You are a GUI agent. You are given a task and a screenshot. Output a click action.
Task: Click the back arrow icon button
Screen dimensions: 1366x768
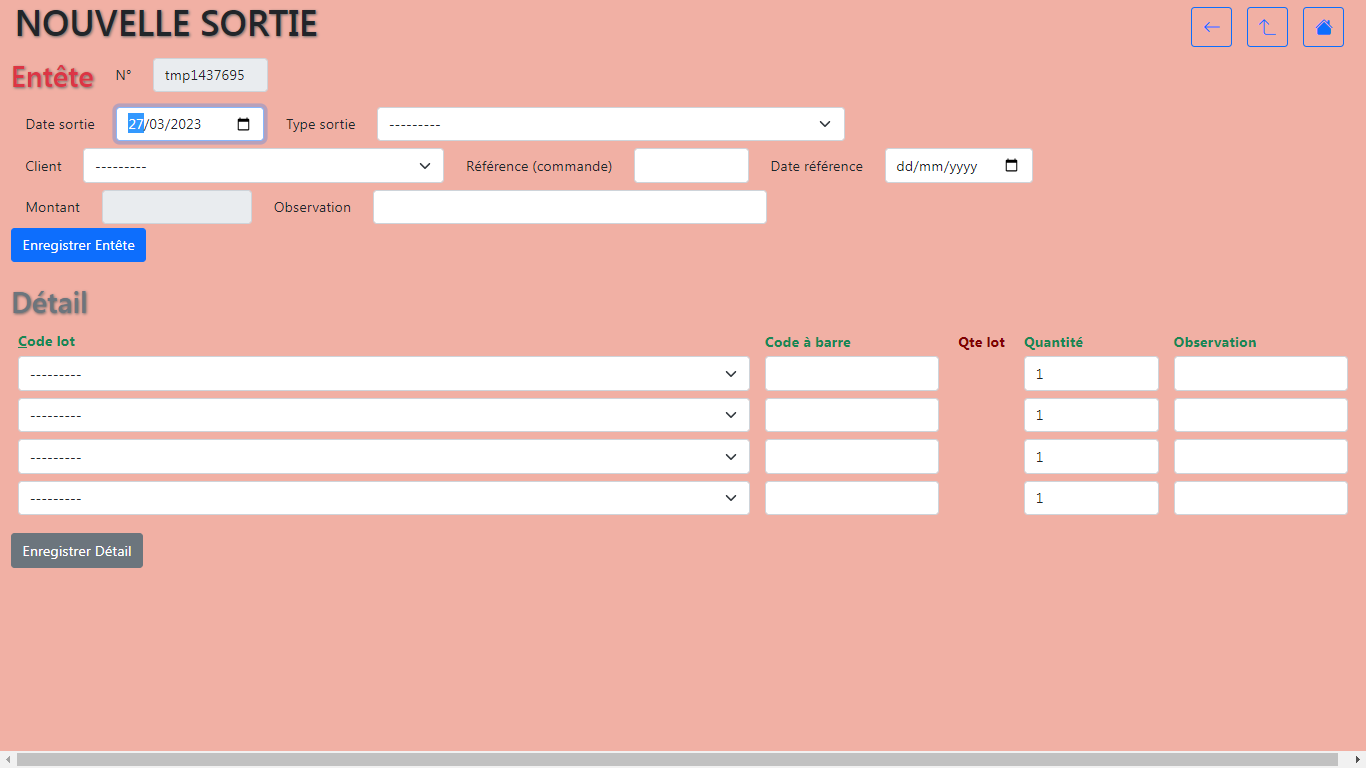tap(1211, 27)
